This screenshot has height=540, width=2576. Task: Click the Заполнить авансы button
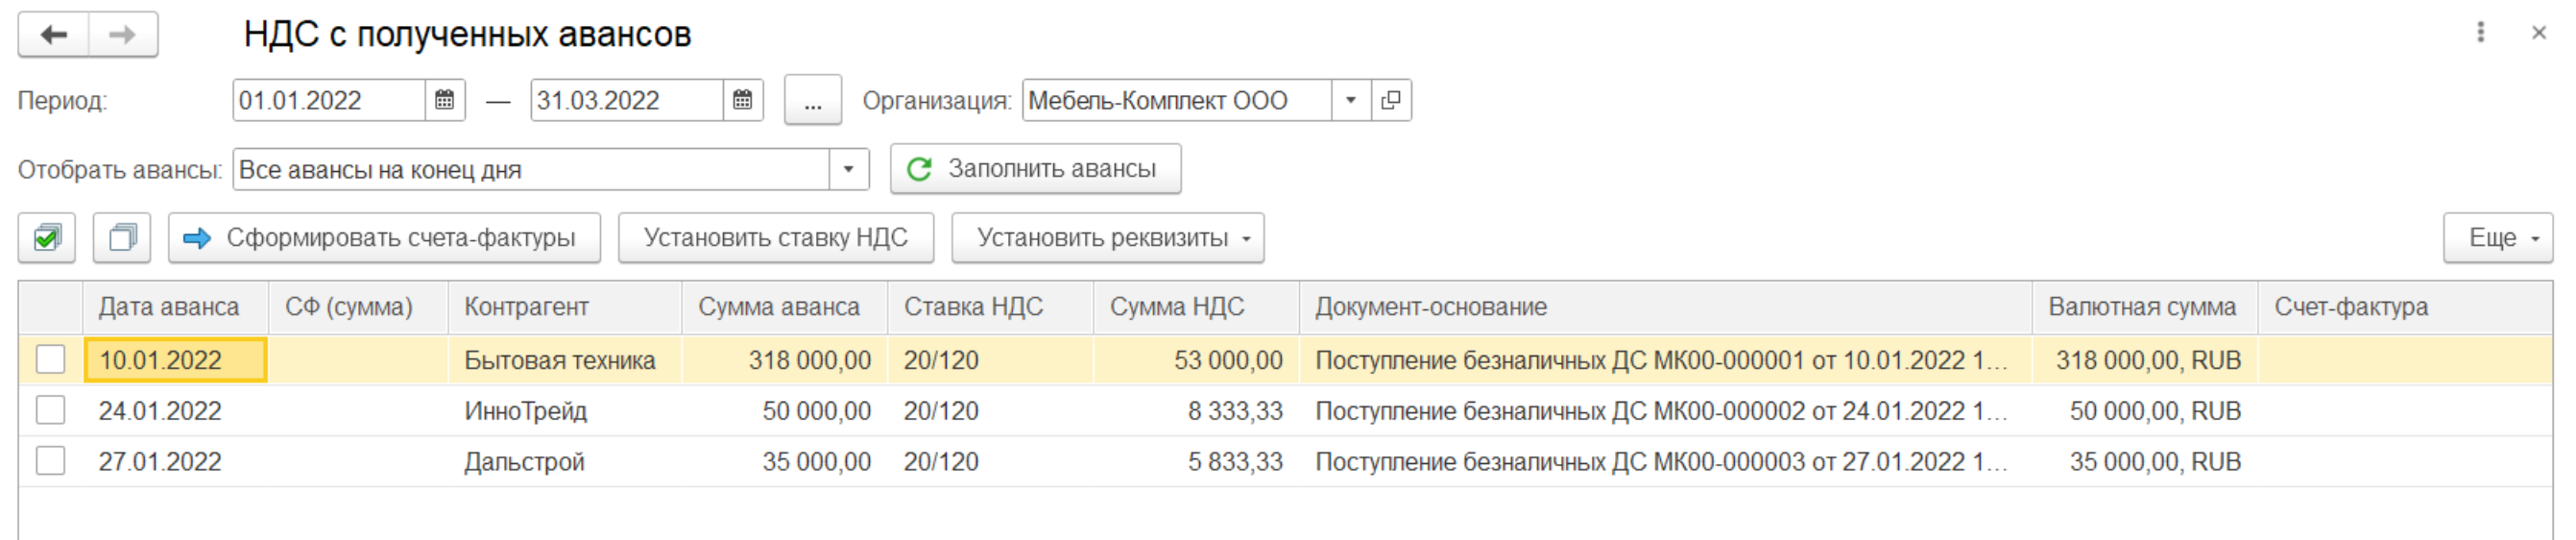pyautogui.click(x=1035, y=169)
